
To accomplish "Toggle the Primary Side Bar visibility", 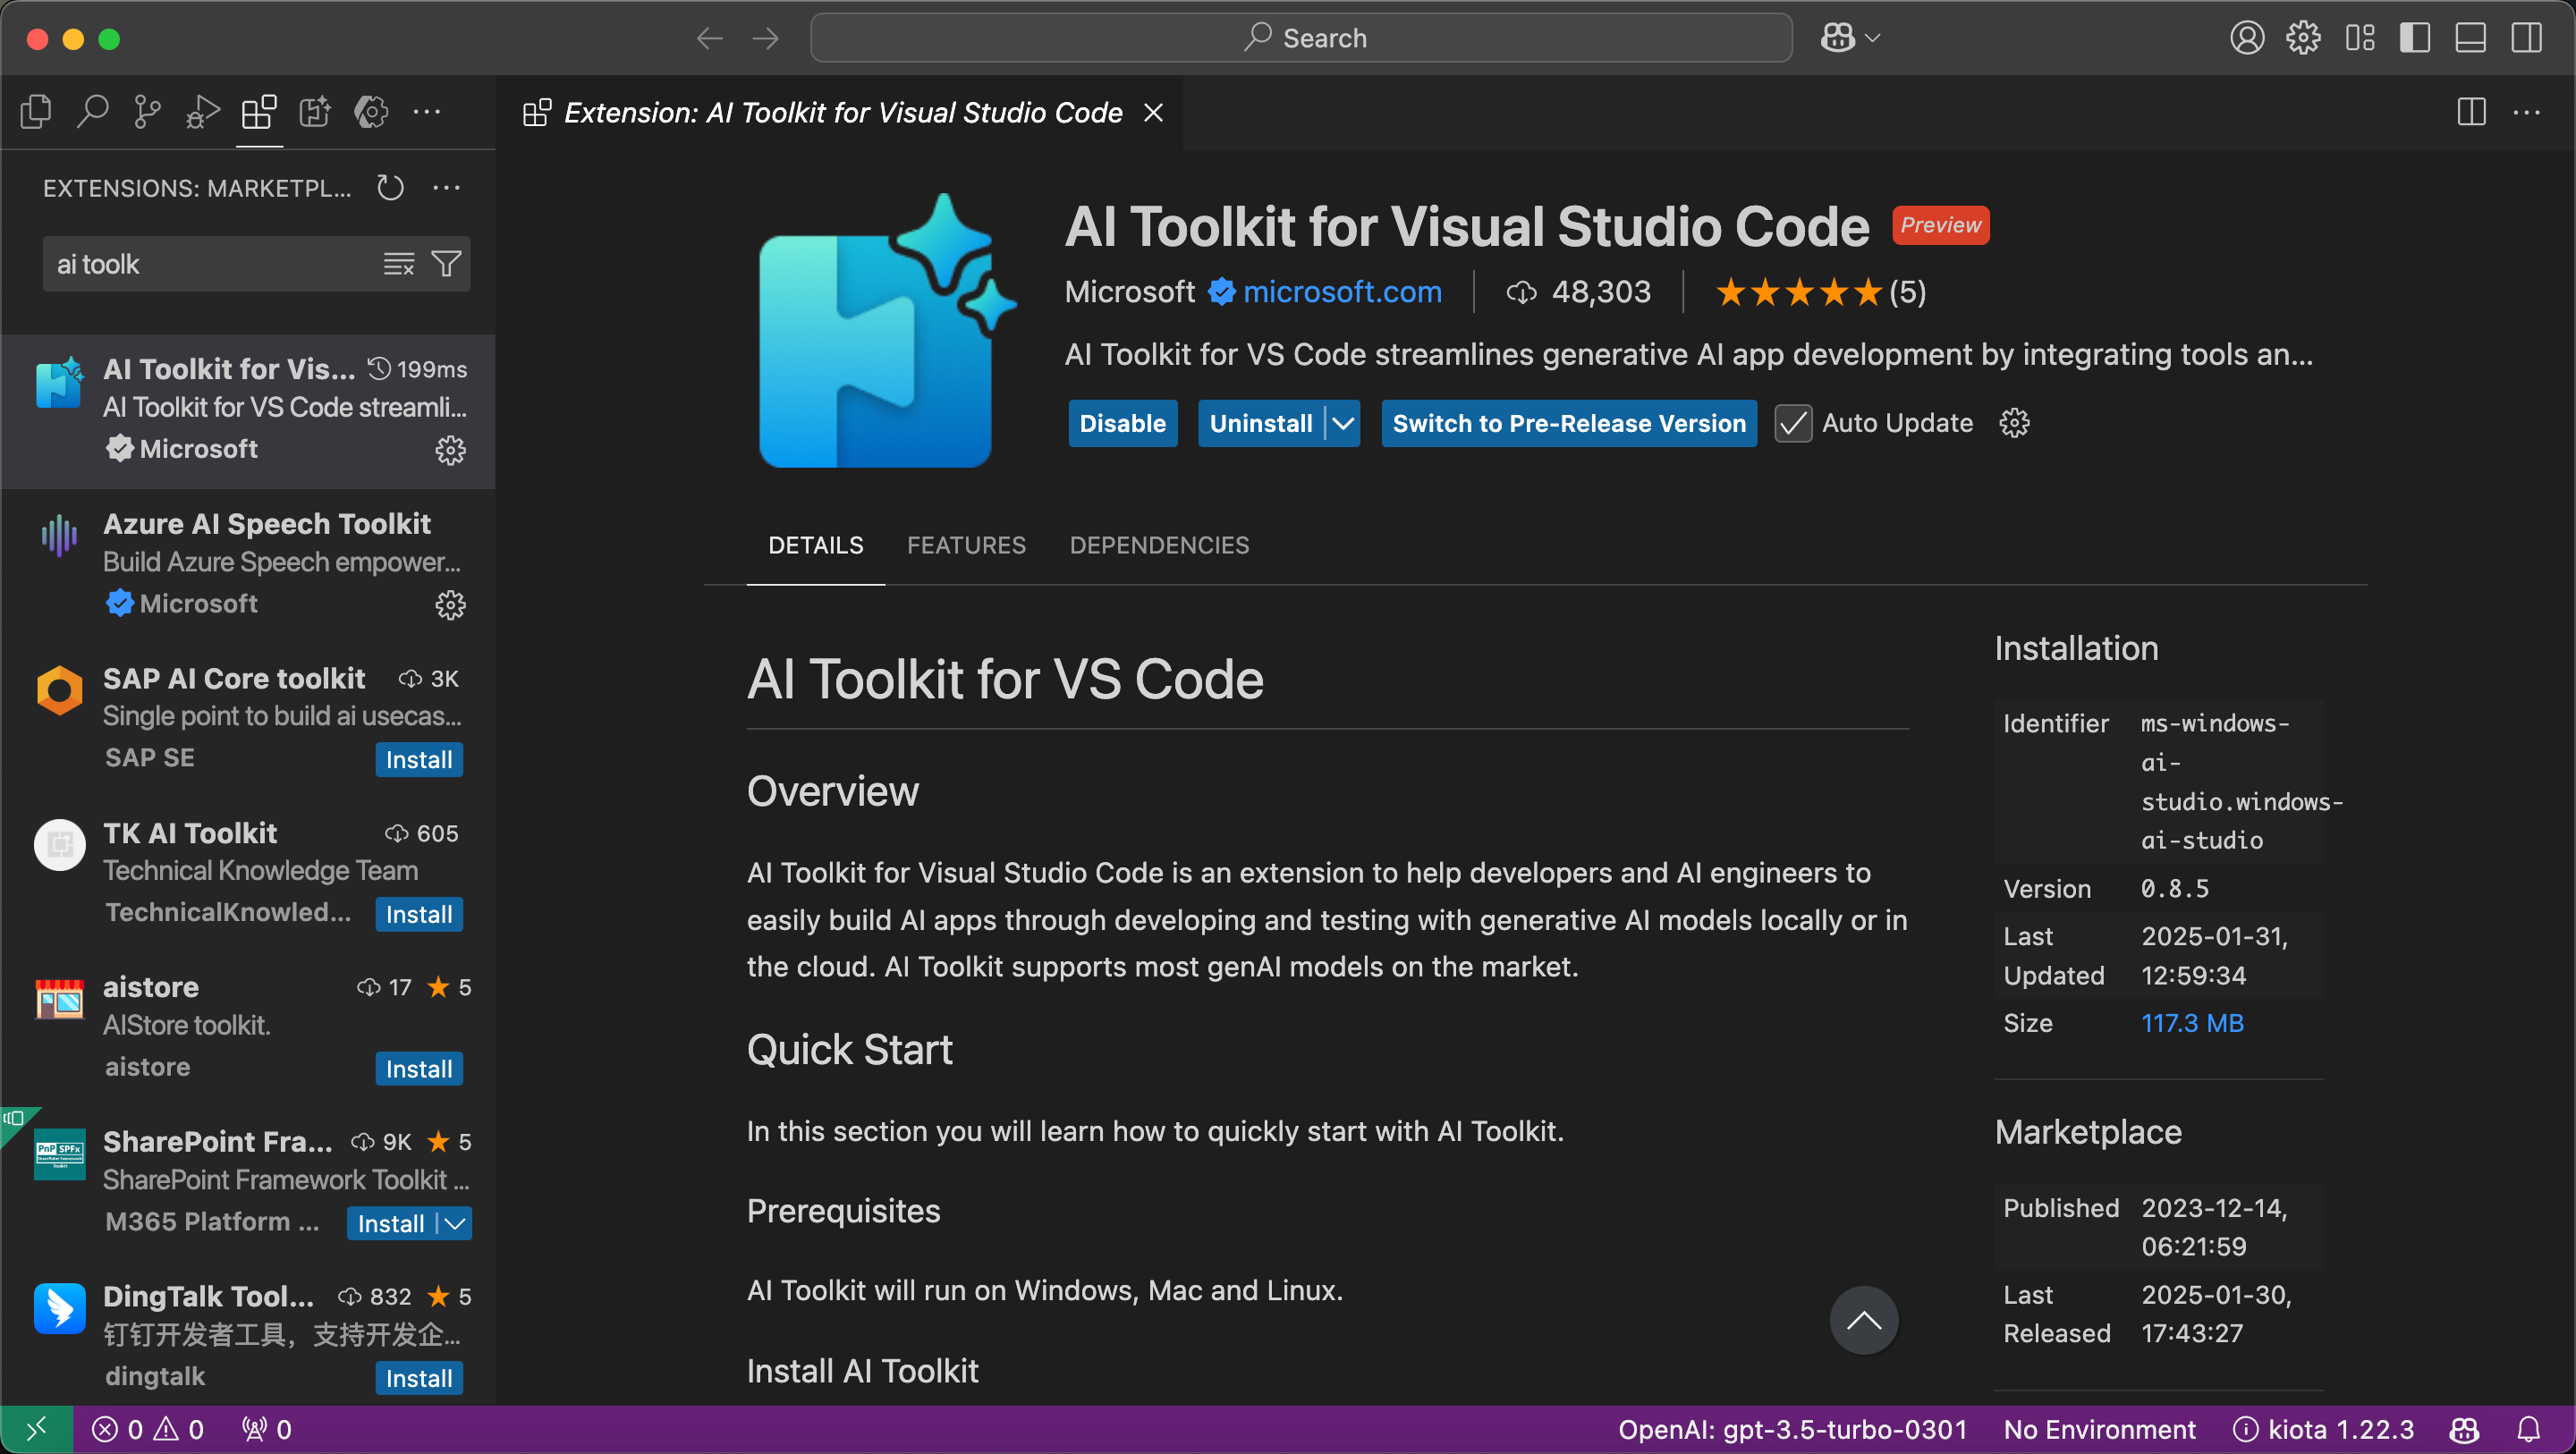I will (x=2414, y=37).
